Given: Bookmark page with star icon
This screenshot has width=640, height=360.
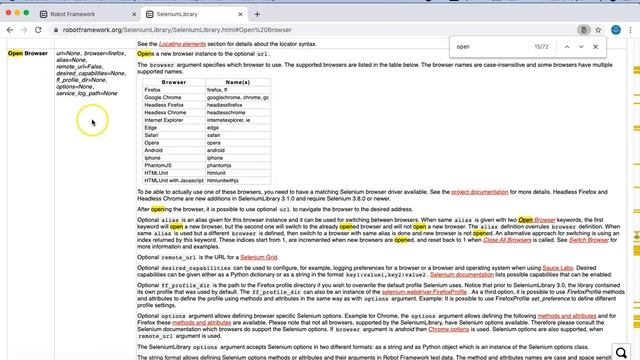Looking at the screenshot, I should [x=598, y=30].
